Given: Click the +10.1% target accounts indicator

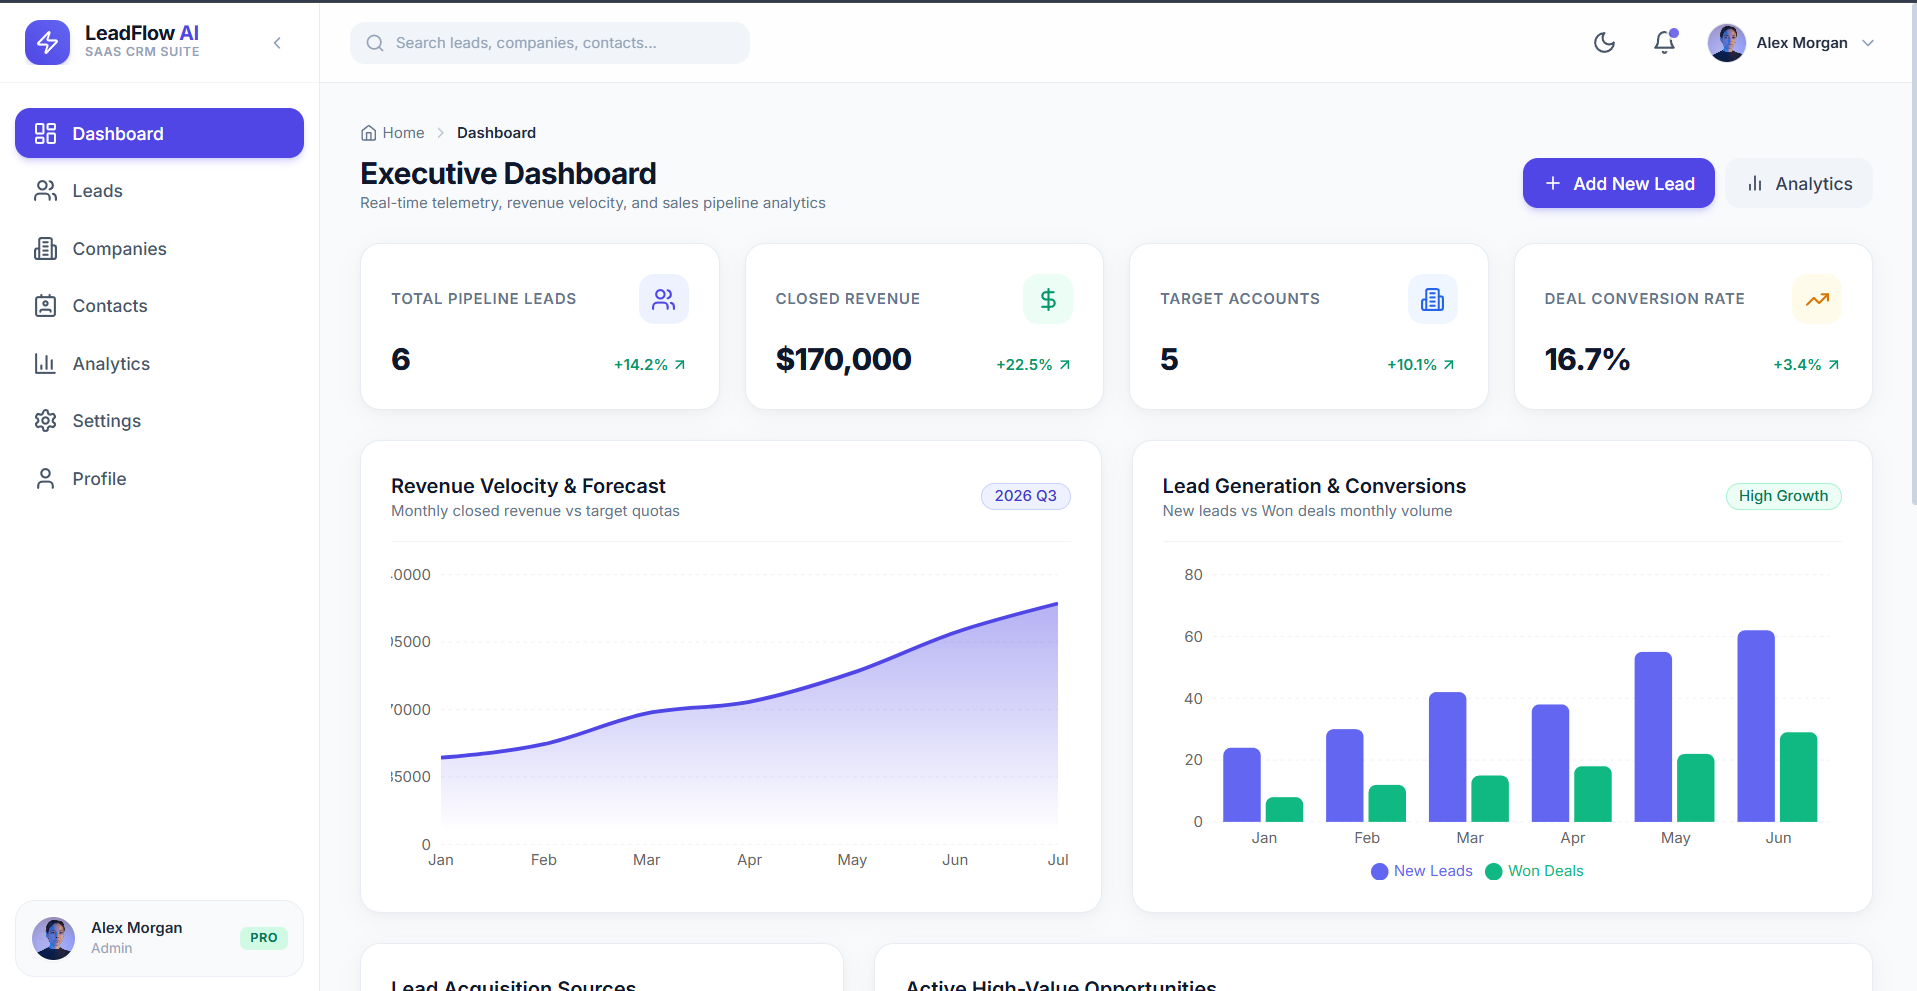Looking at the screenshot, I should tap(1421, 365).
